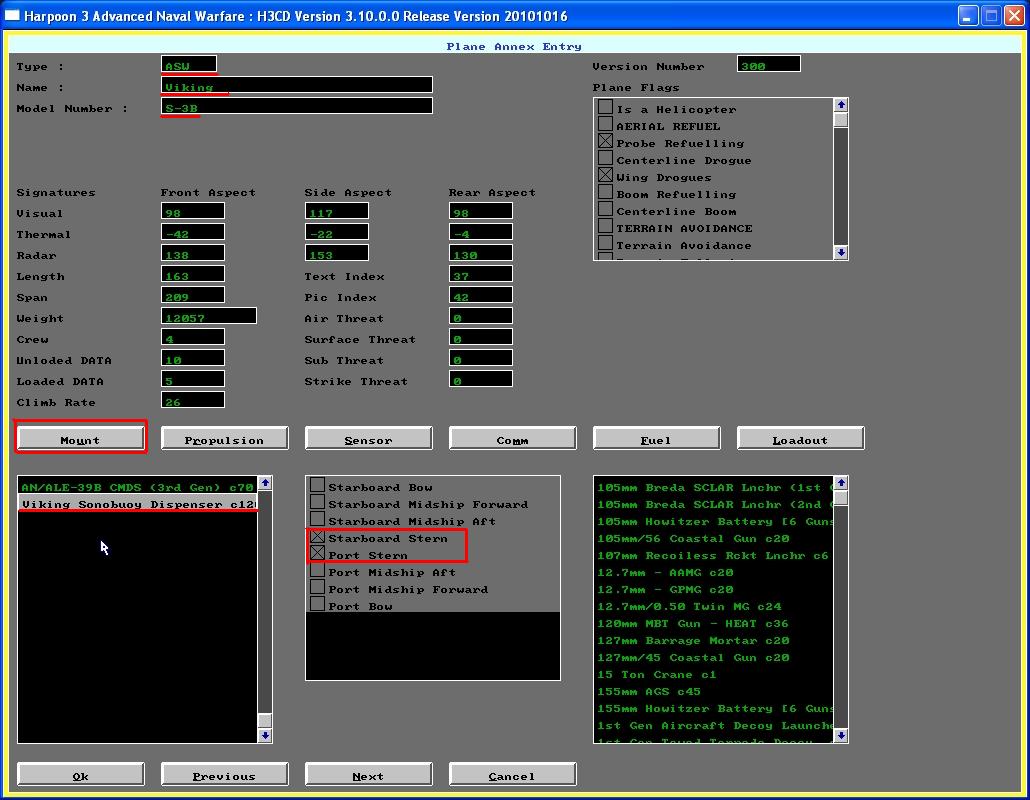Open the Fuel section

(x=656, y=438)
